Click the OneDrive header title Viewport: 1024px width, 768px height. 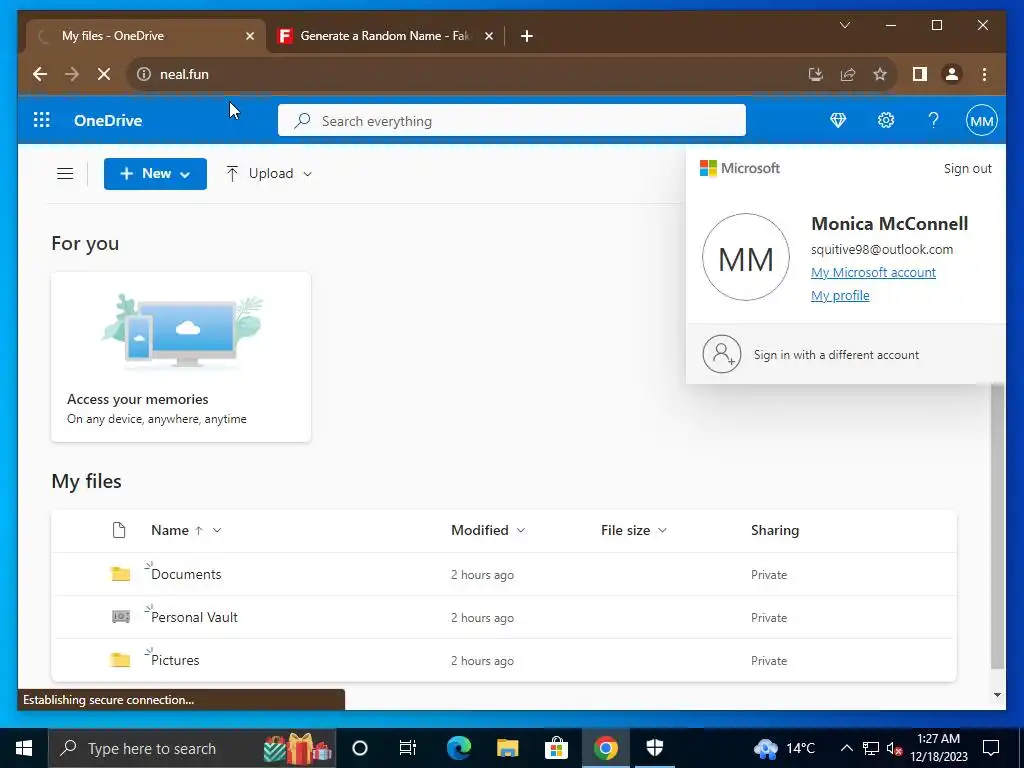tap(108, 121)
